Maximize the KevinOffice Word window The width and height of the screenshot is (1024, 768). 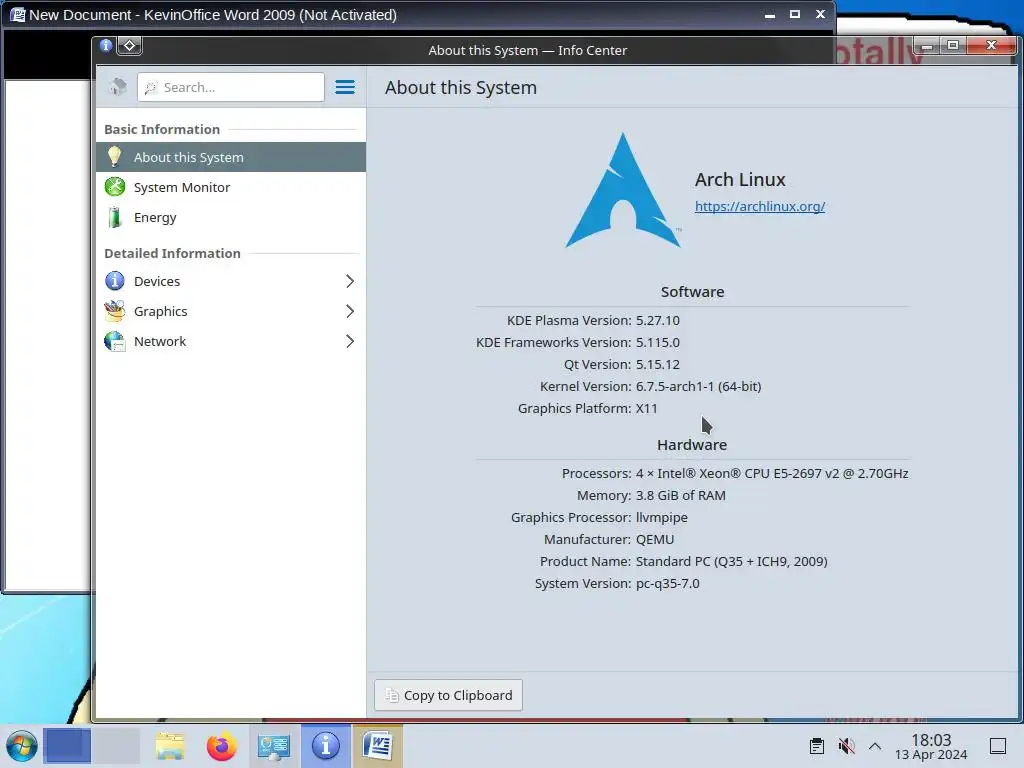pos(795,14)
